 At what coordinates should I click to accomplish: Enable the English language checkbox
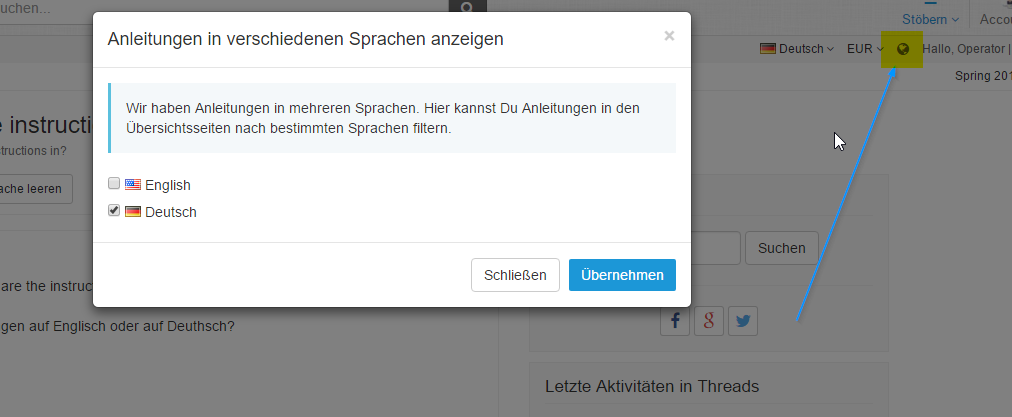tap(114, 184)
